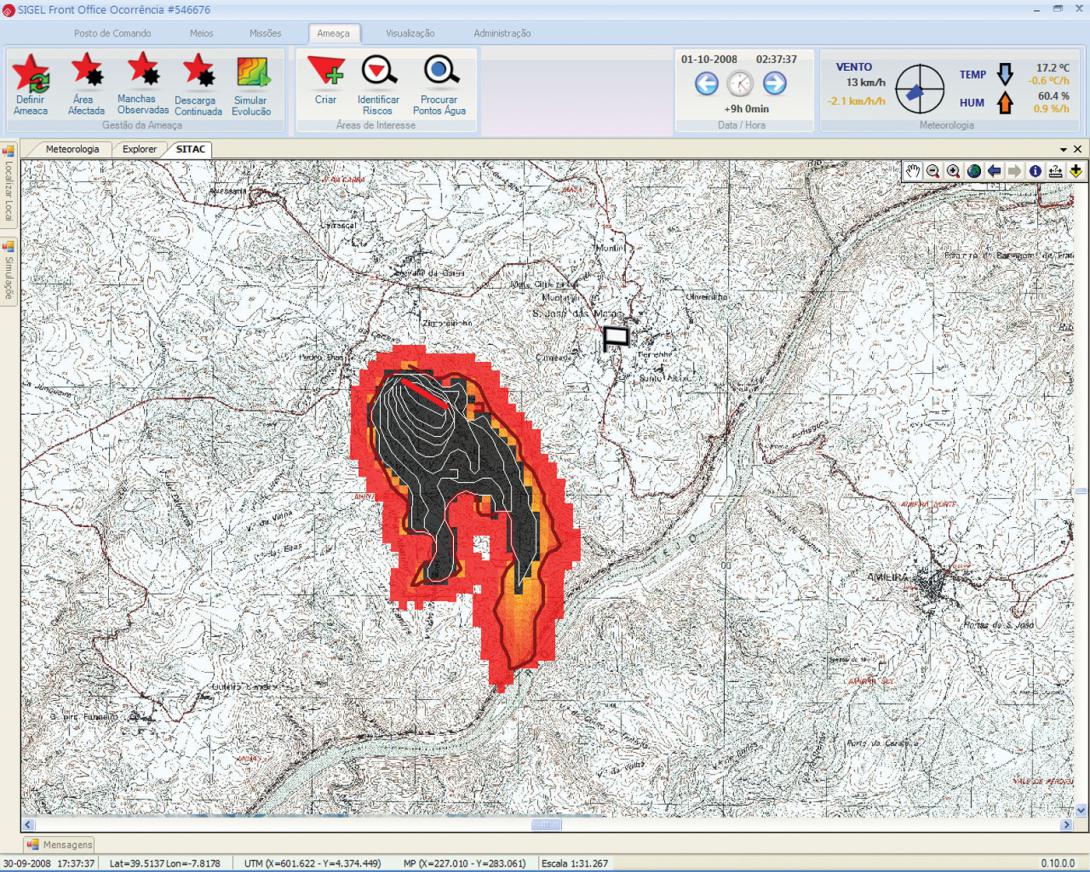Click the Escala 1:31.267 status entry
Viewport: 1090px width, 872px height.
pos(574,863)
